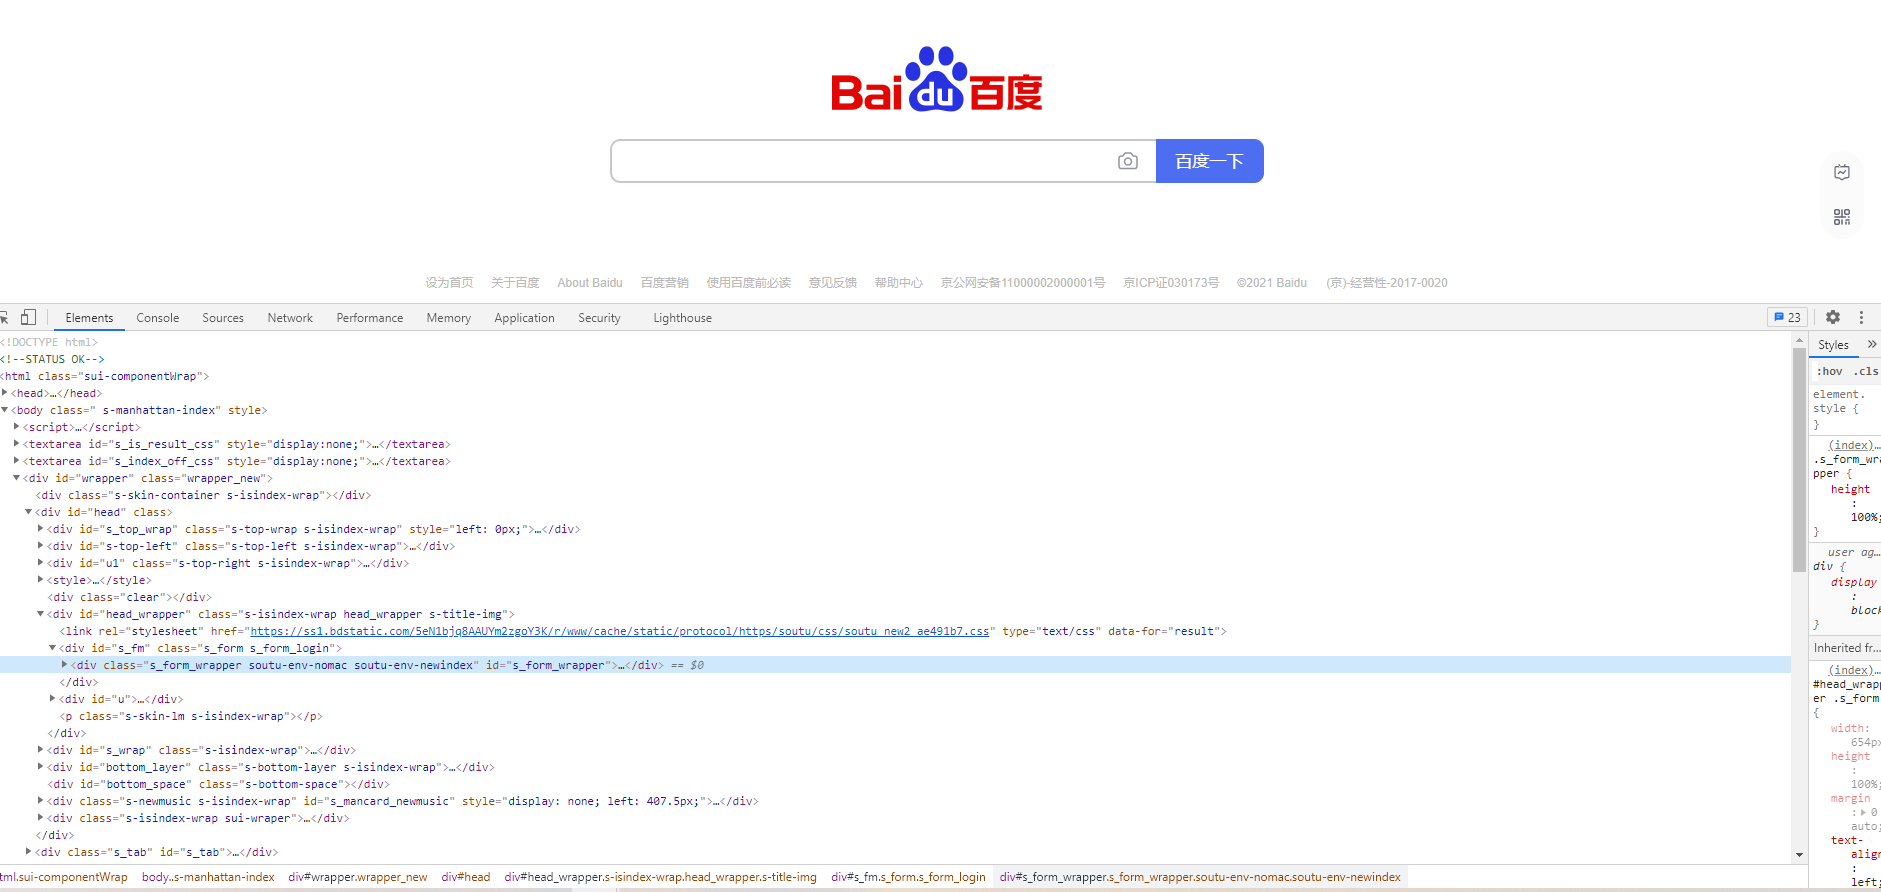Expand the head node
The width and height of the screenshot is (1881, 892).
click(5, 393)
